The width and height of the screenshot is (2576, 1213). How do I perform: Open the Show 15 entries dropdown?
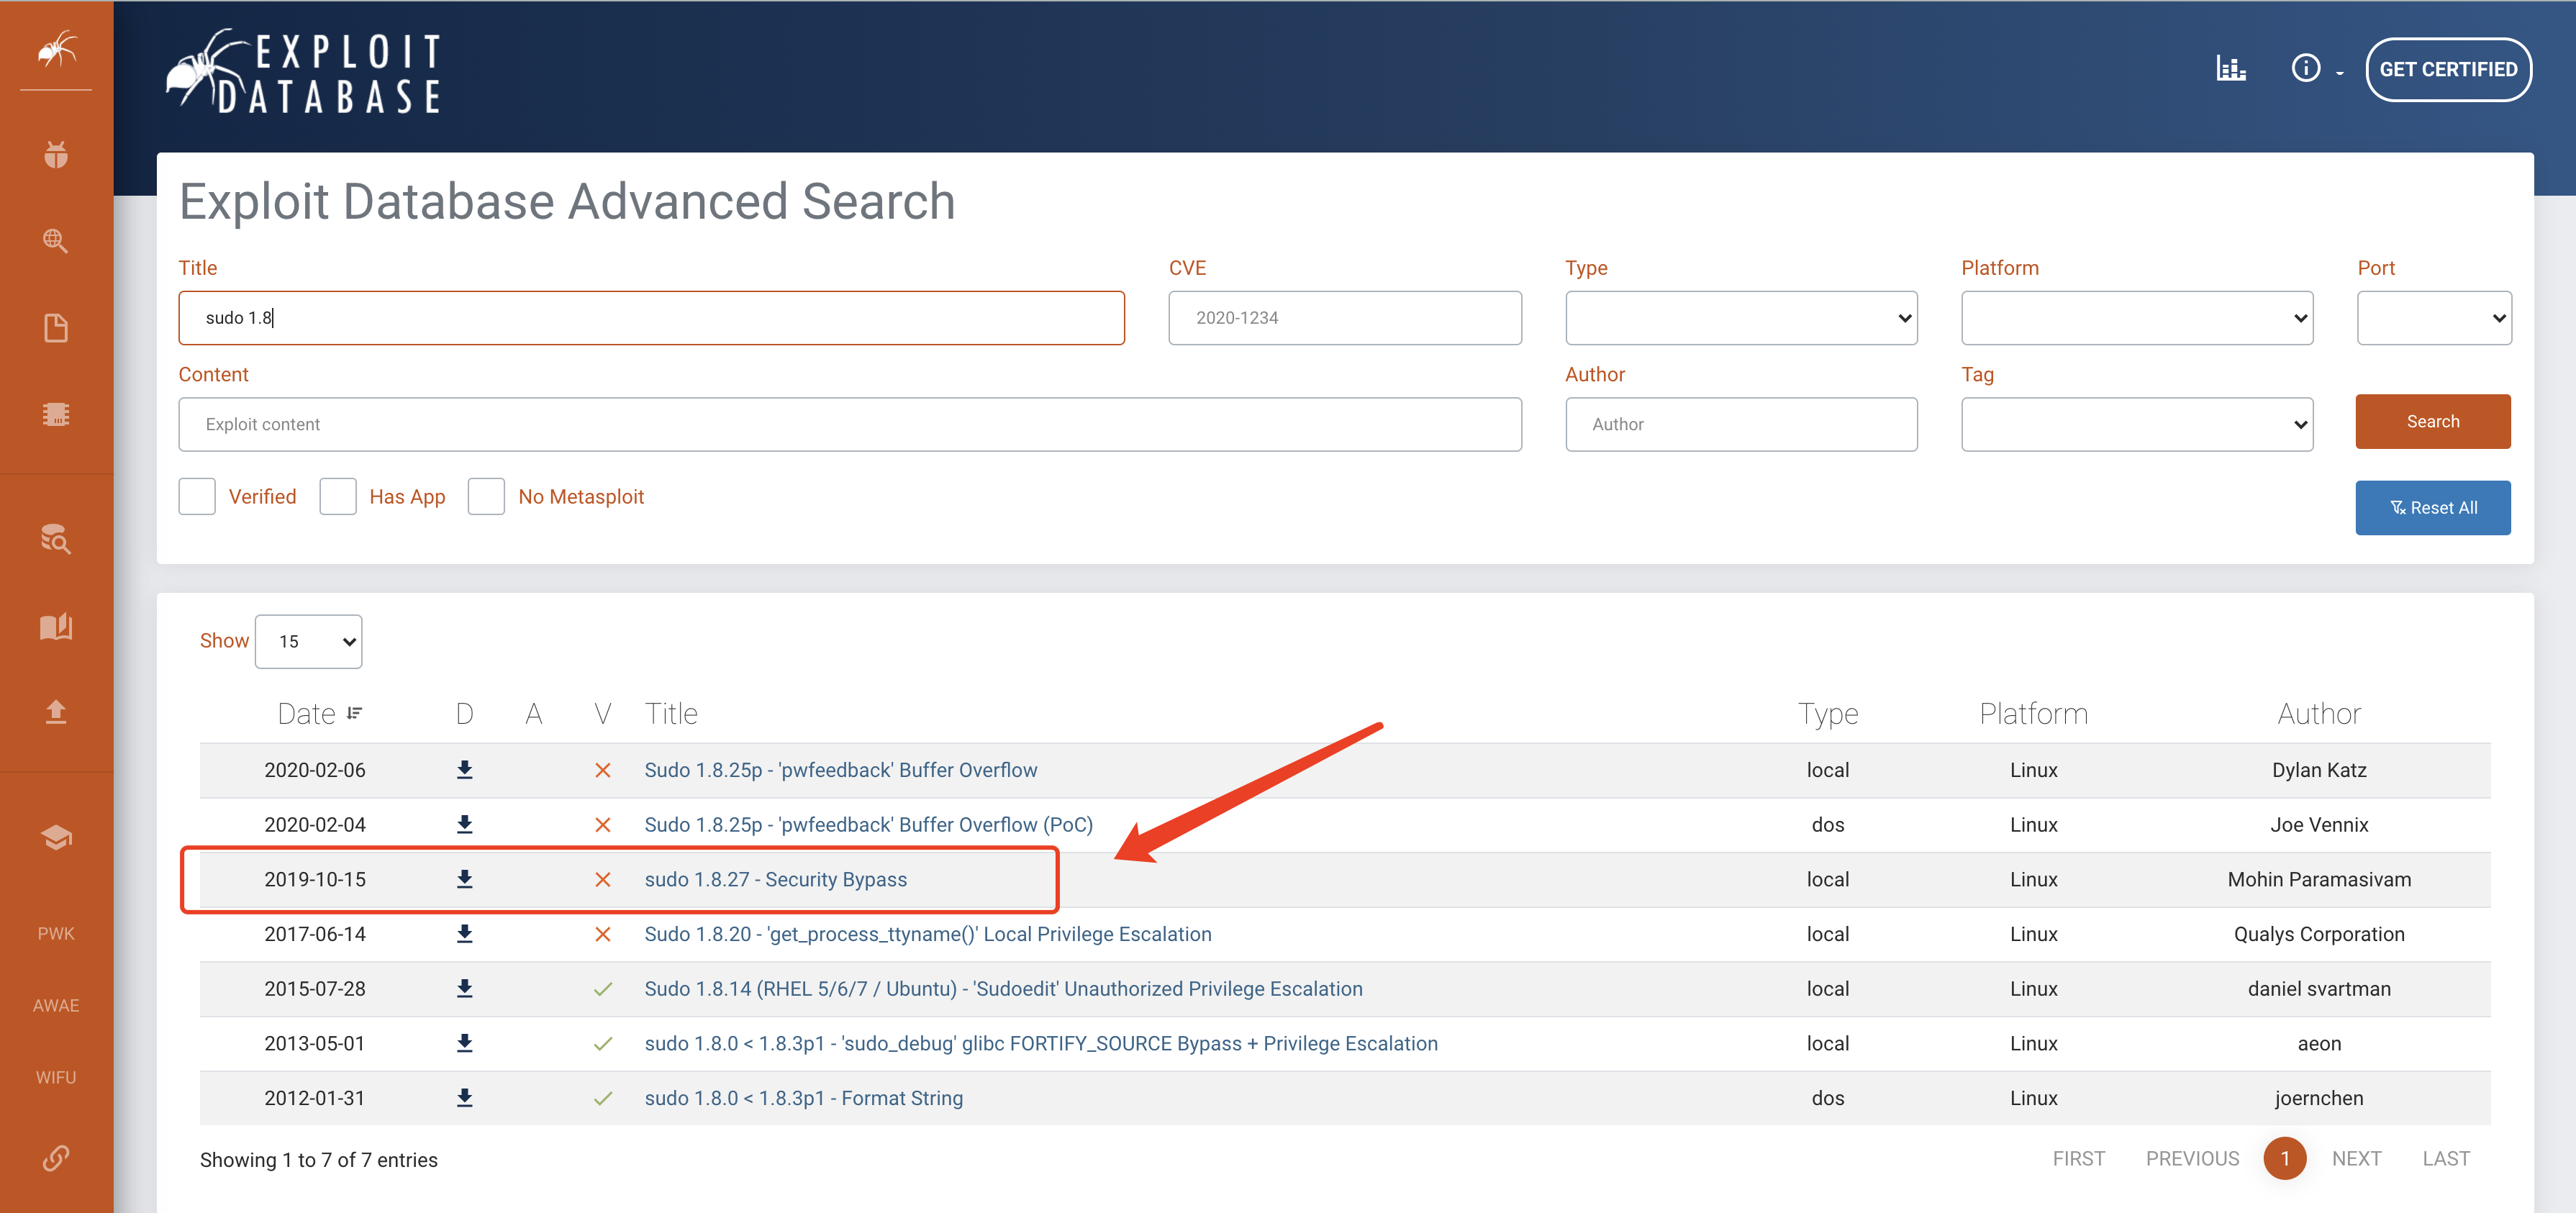click(309, 641)
